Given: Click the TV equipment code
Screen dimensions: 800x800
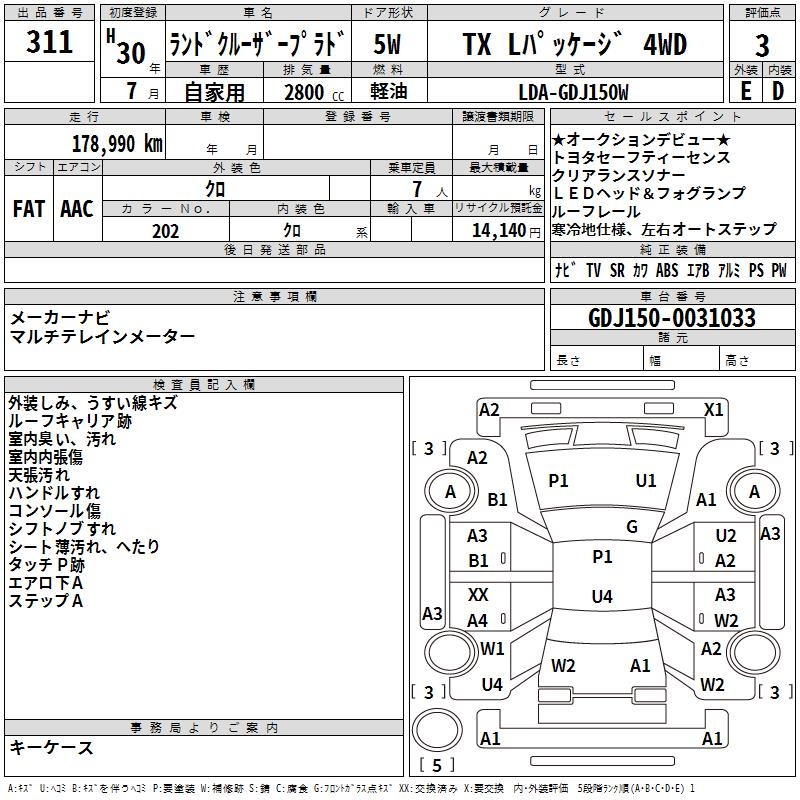Looking at the screenshot, I should point(593,270).
